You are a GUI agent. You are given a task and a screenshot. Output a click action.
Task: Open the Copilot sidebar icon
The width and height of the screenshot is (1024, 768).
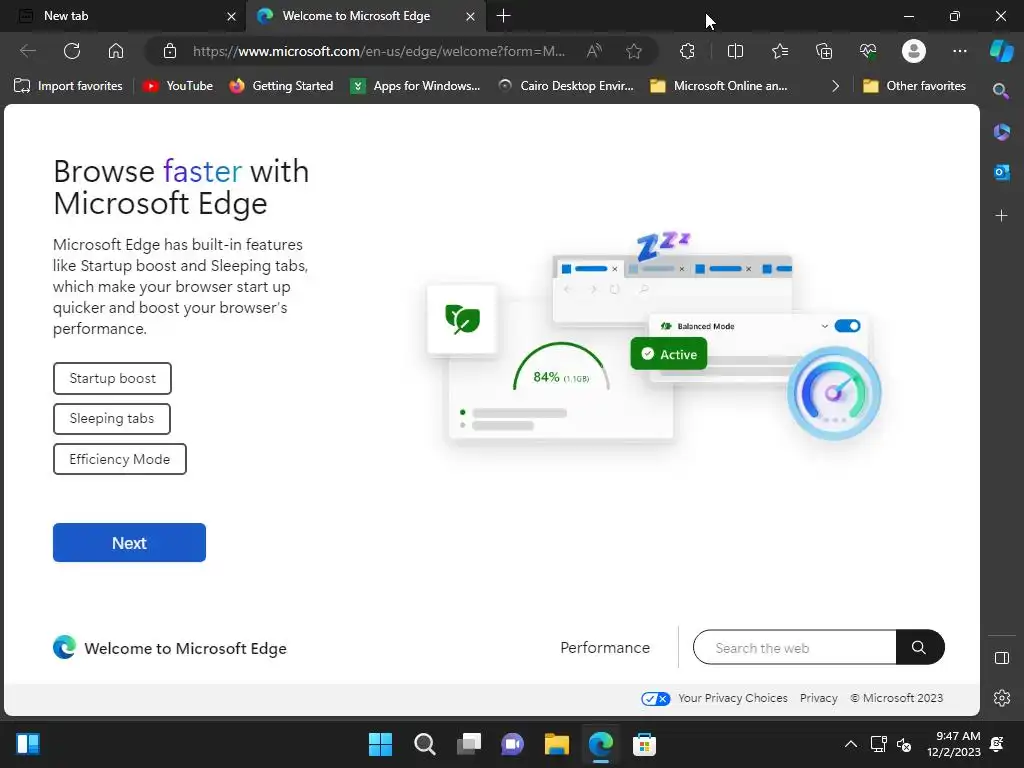coord(1002,51)
